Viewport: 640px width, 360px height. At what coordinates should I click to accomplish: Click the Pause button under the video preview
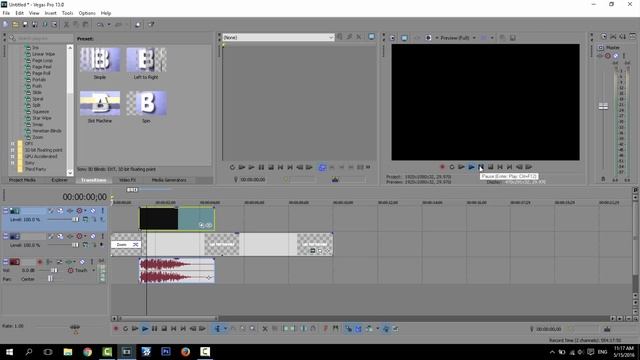(481, 167)
